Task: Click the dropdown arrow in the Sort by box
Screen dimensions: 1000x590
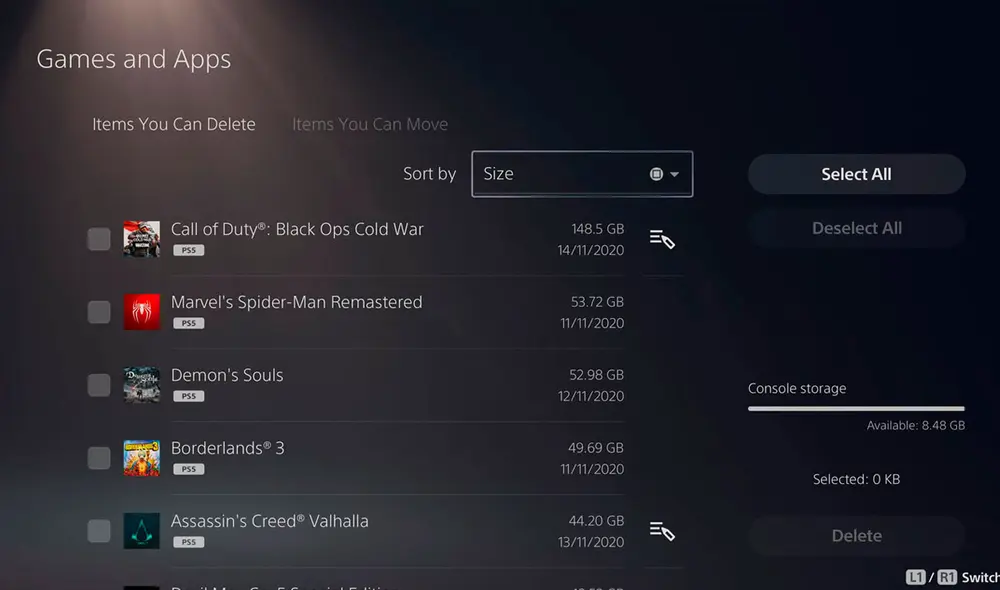Action: pos(674,174)
